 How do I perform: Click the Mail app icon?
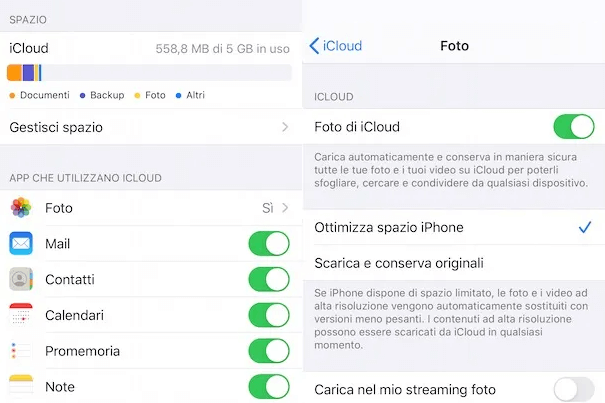pyautogui.click(x=21, y=244)
